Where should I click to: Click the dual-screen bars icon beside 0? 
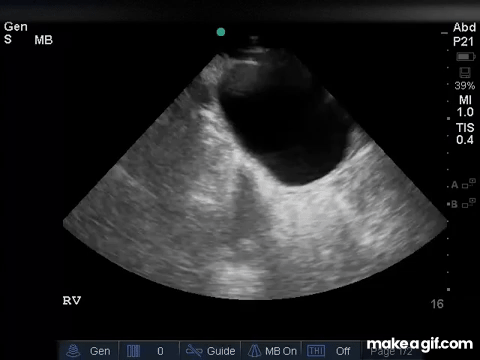click(x=133, y=351)
